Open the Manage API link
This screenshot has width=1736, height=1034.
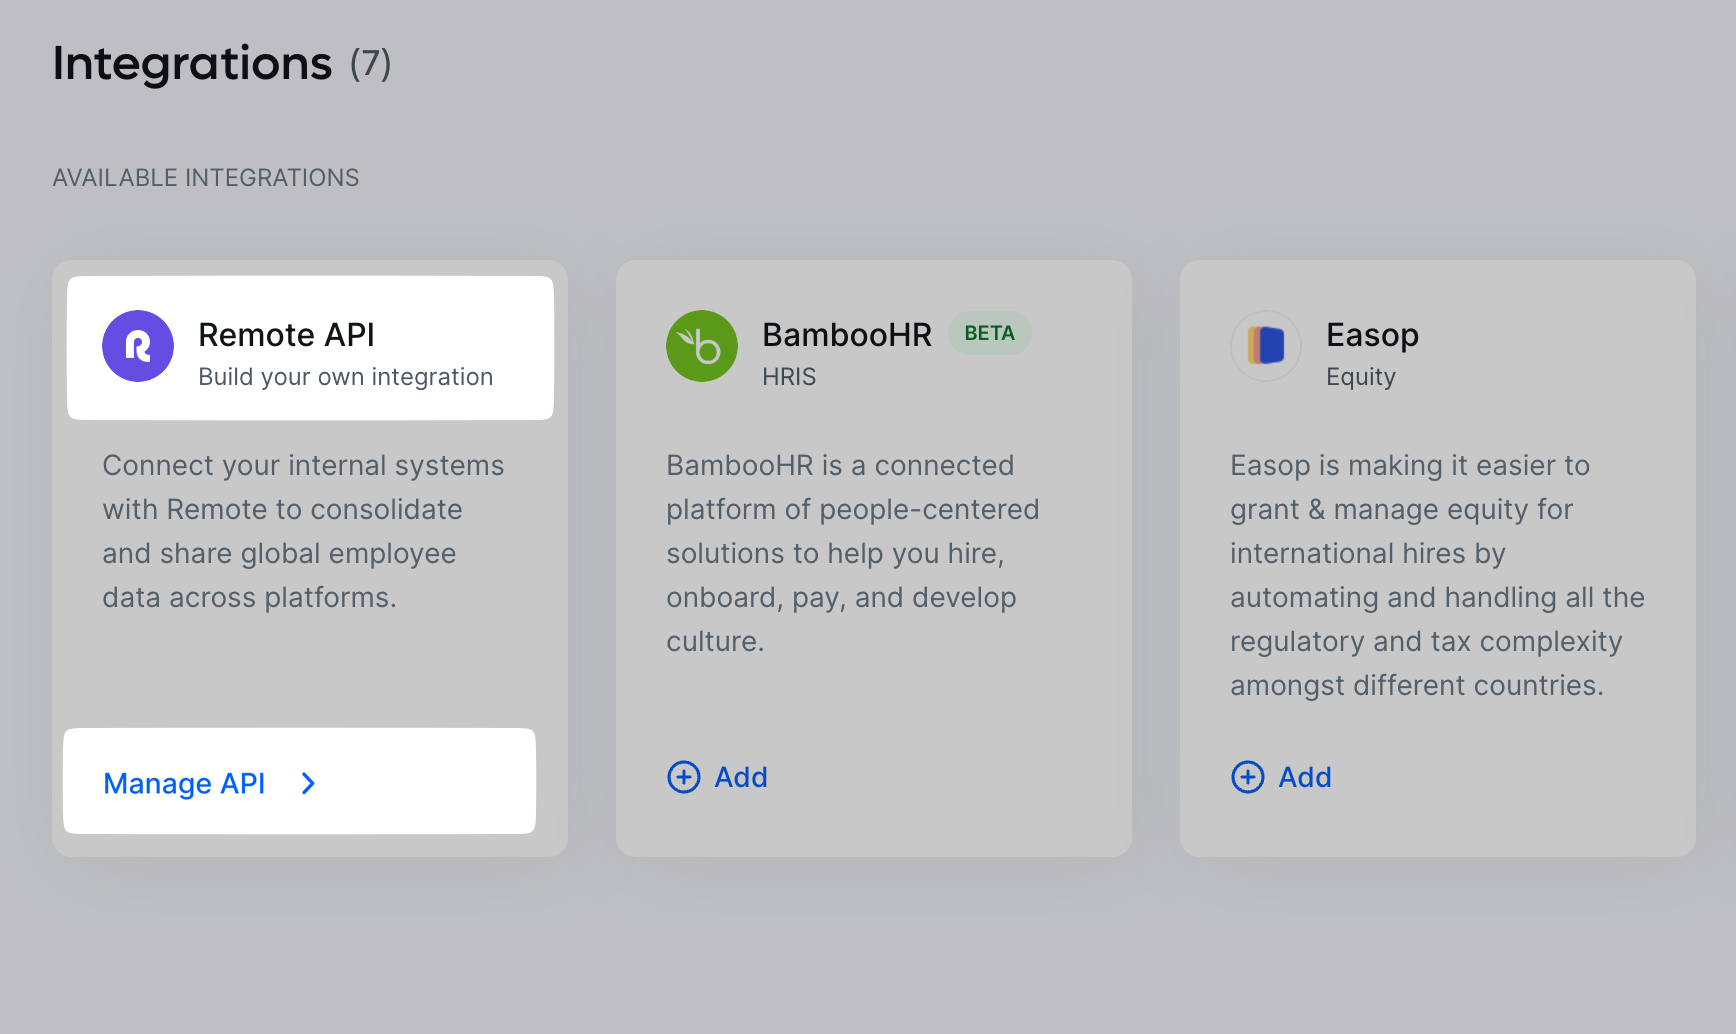(185, 783)
